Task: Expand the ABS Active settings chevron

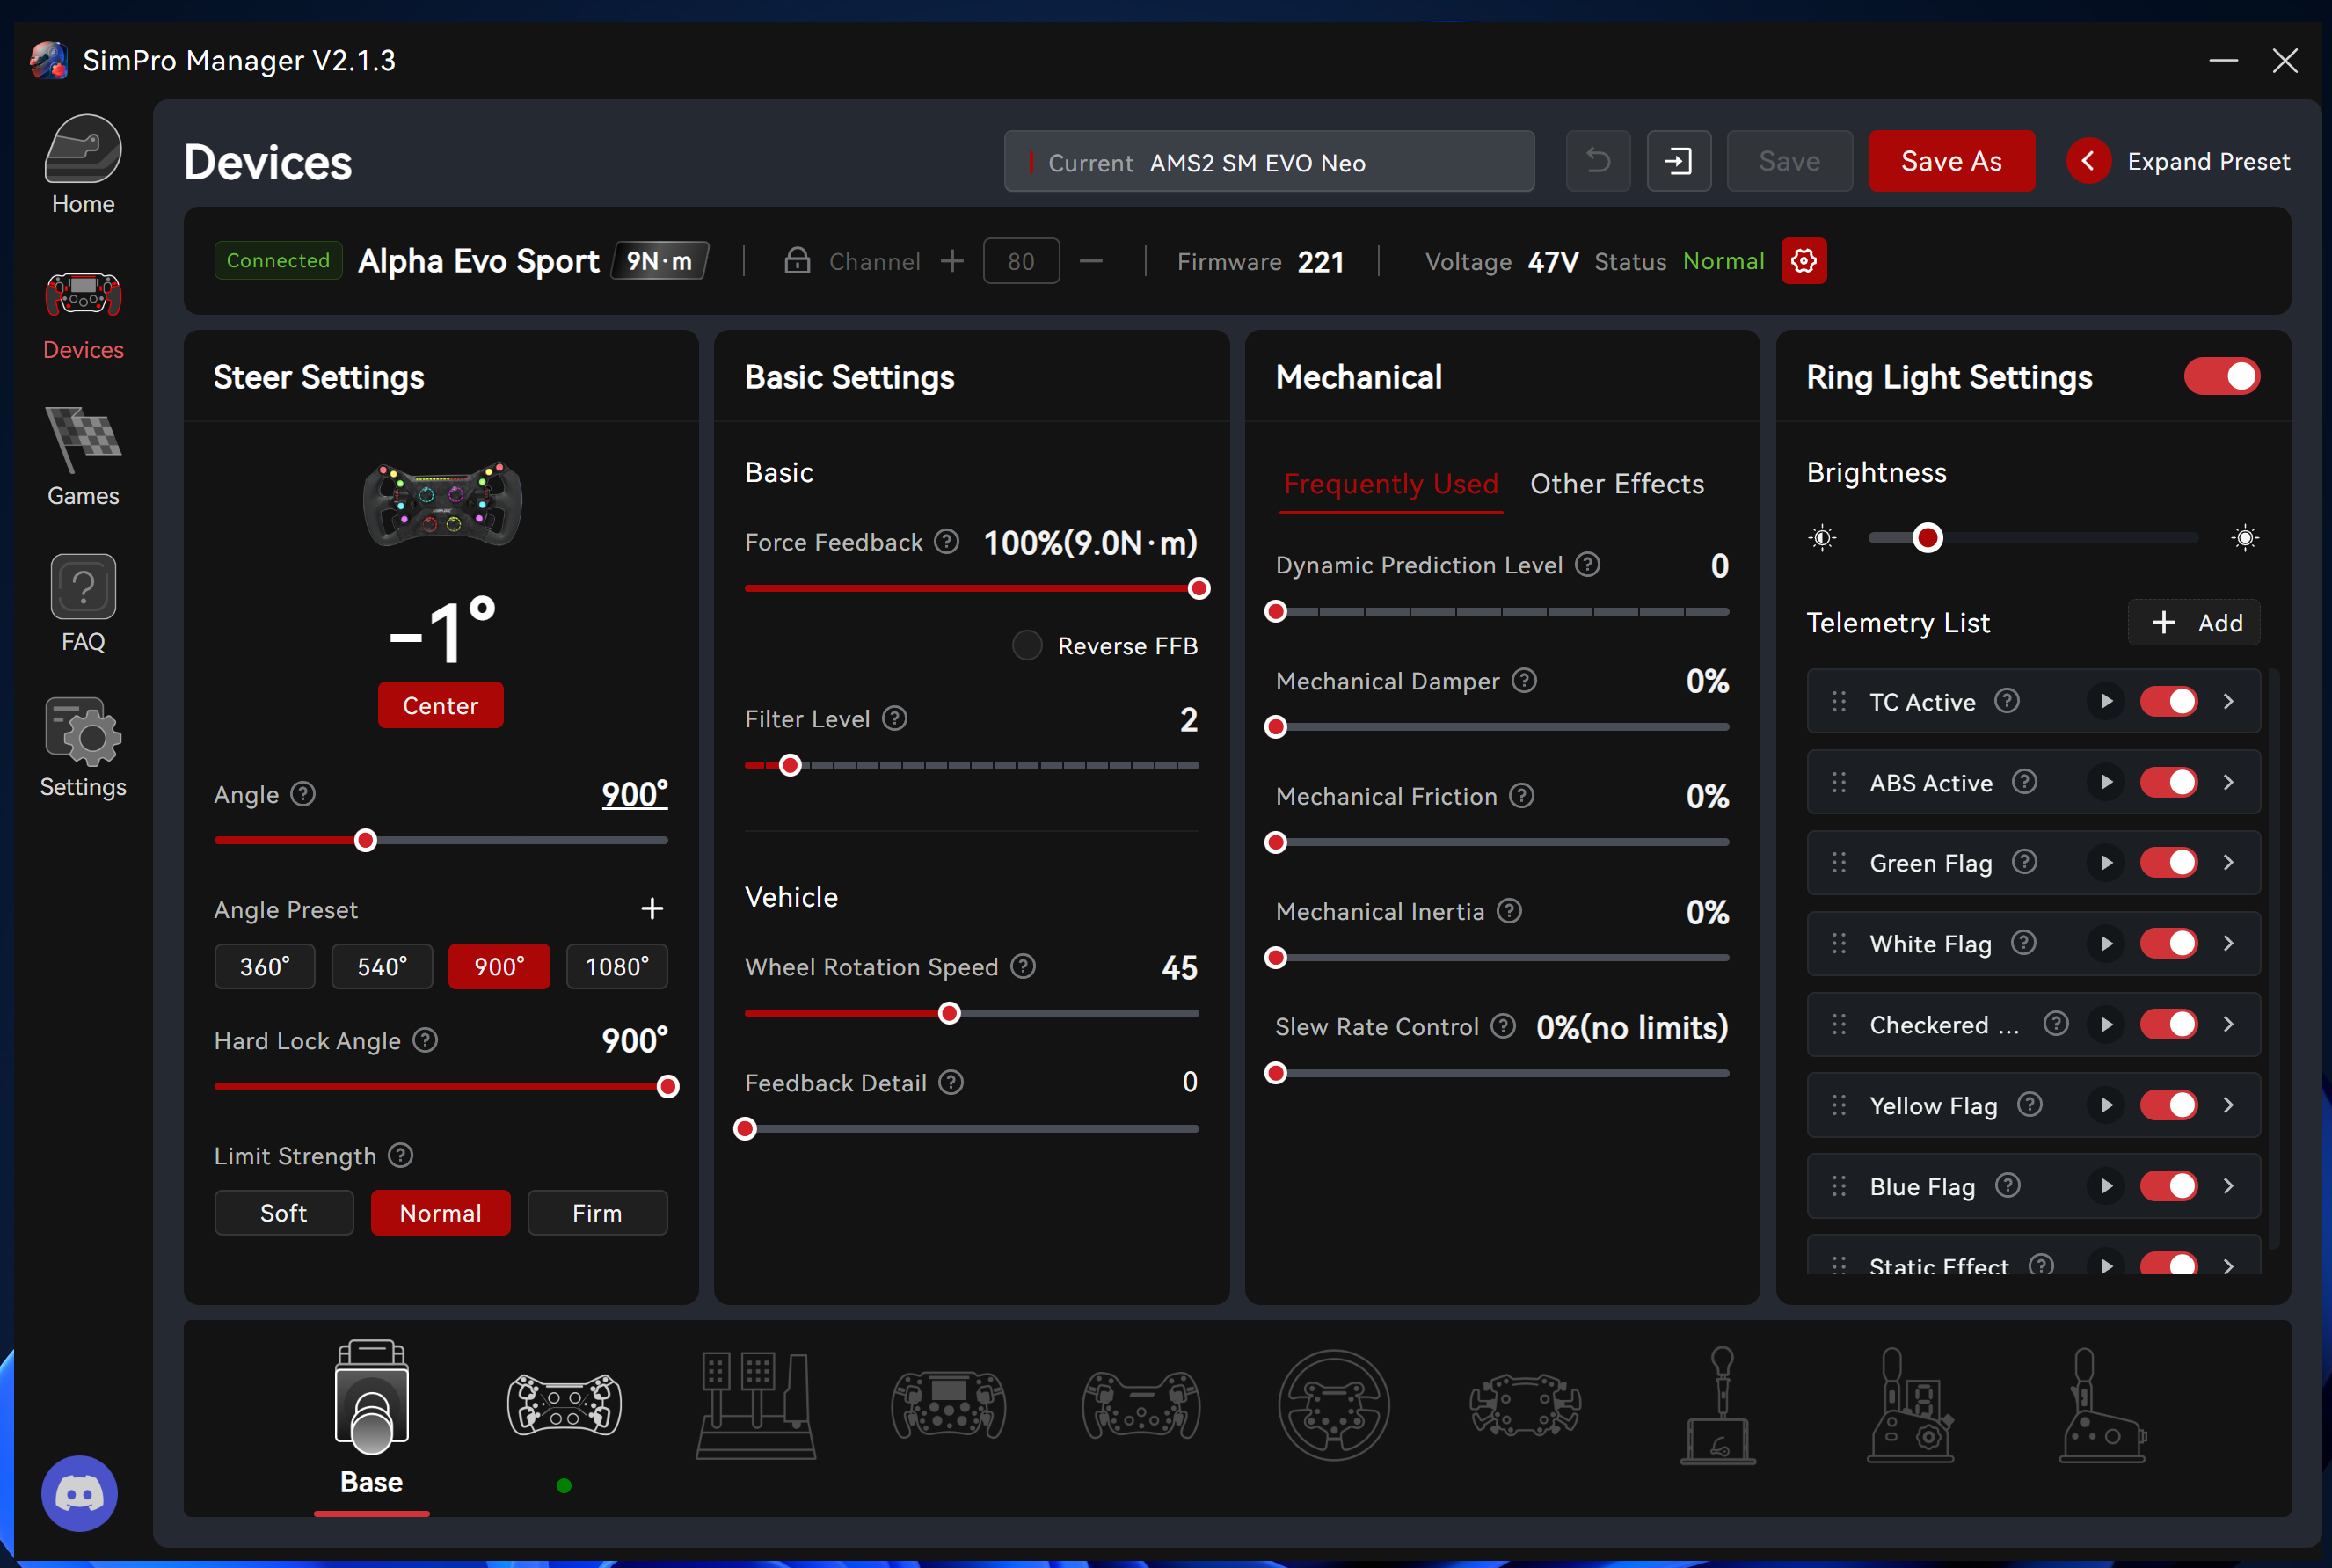Action: [x=2228, y=782]
